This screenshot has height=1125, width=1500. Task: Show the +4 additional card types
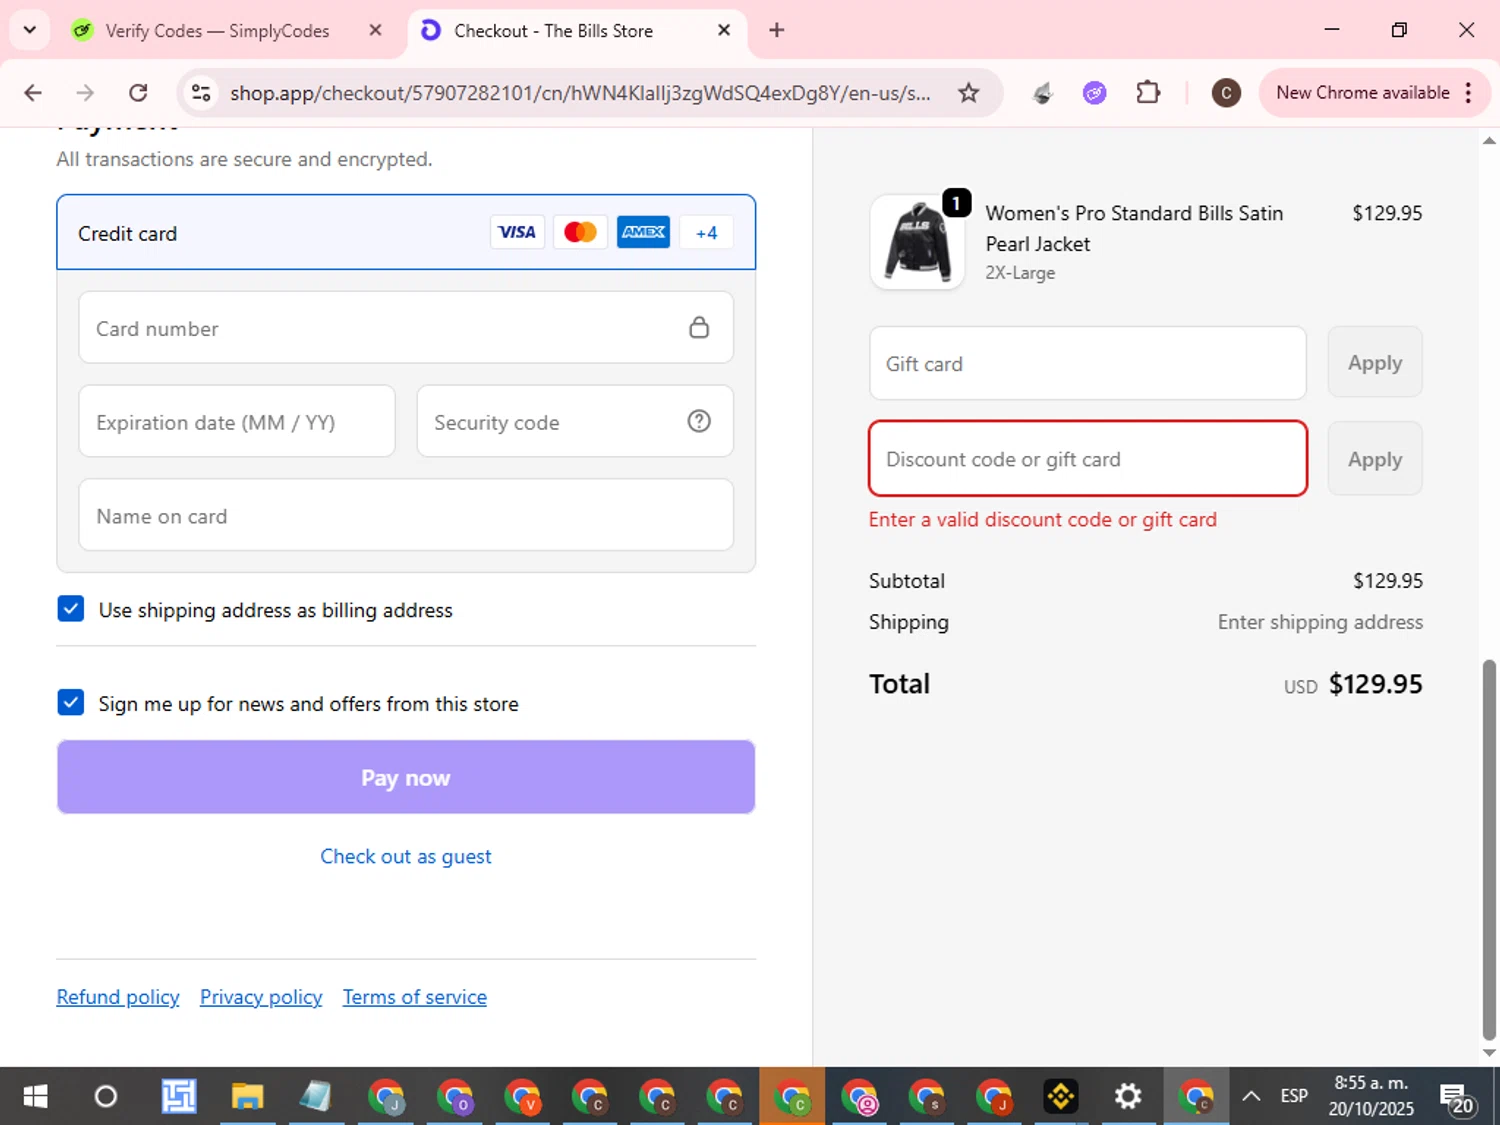click(706, 232)
